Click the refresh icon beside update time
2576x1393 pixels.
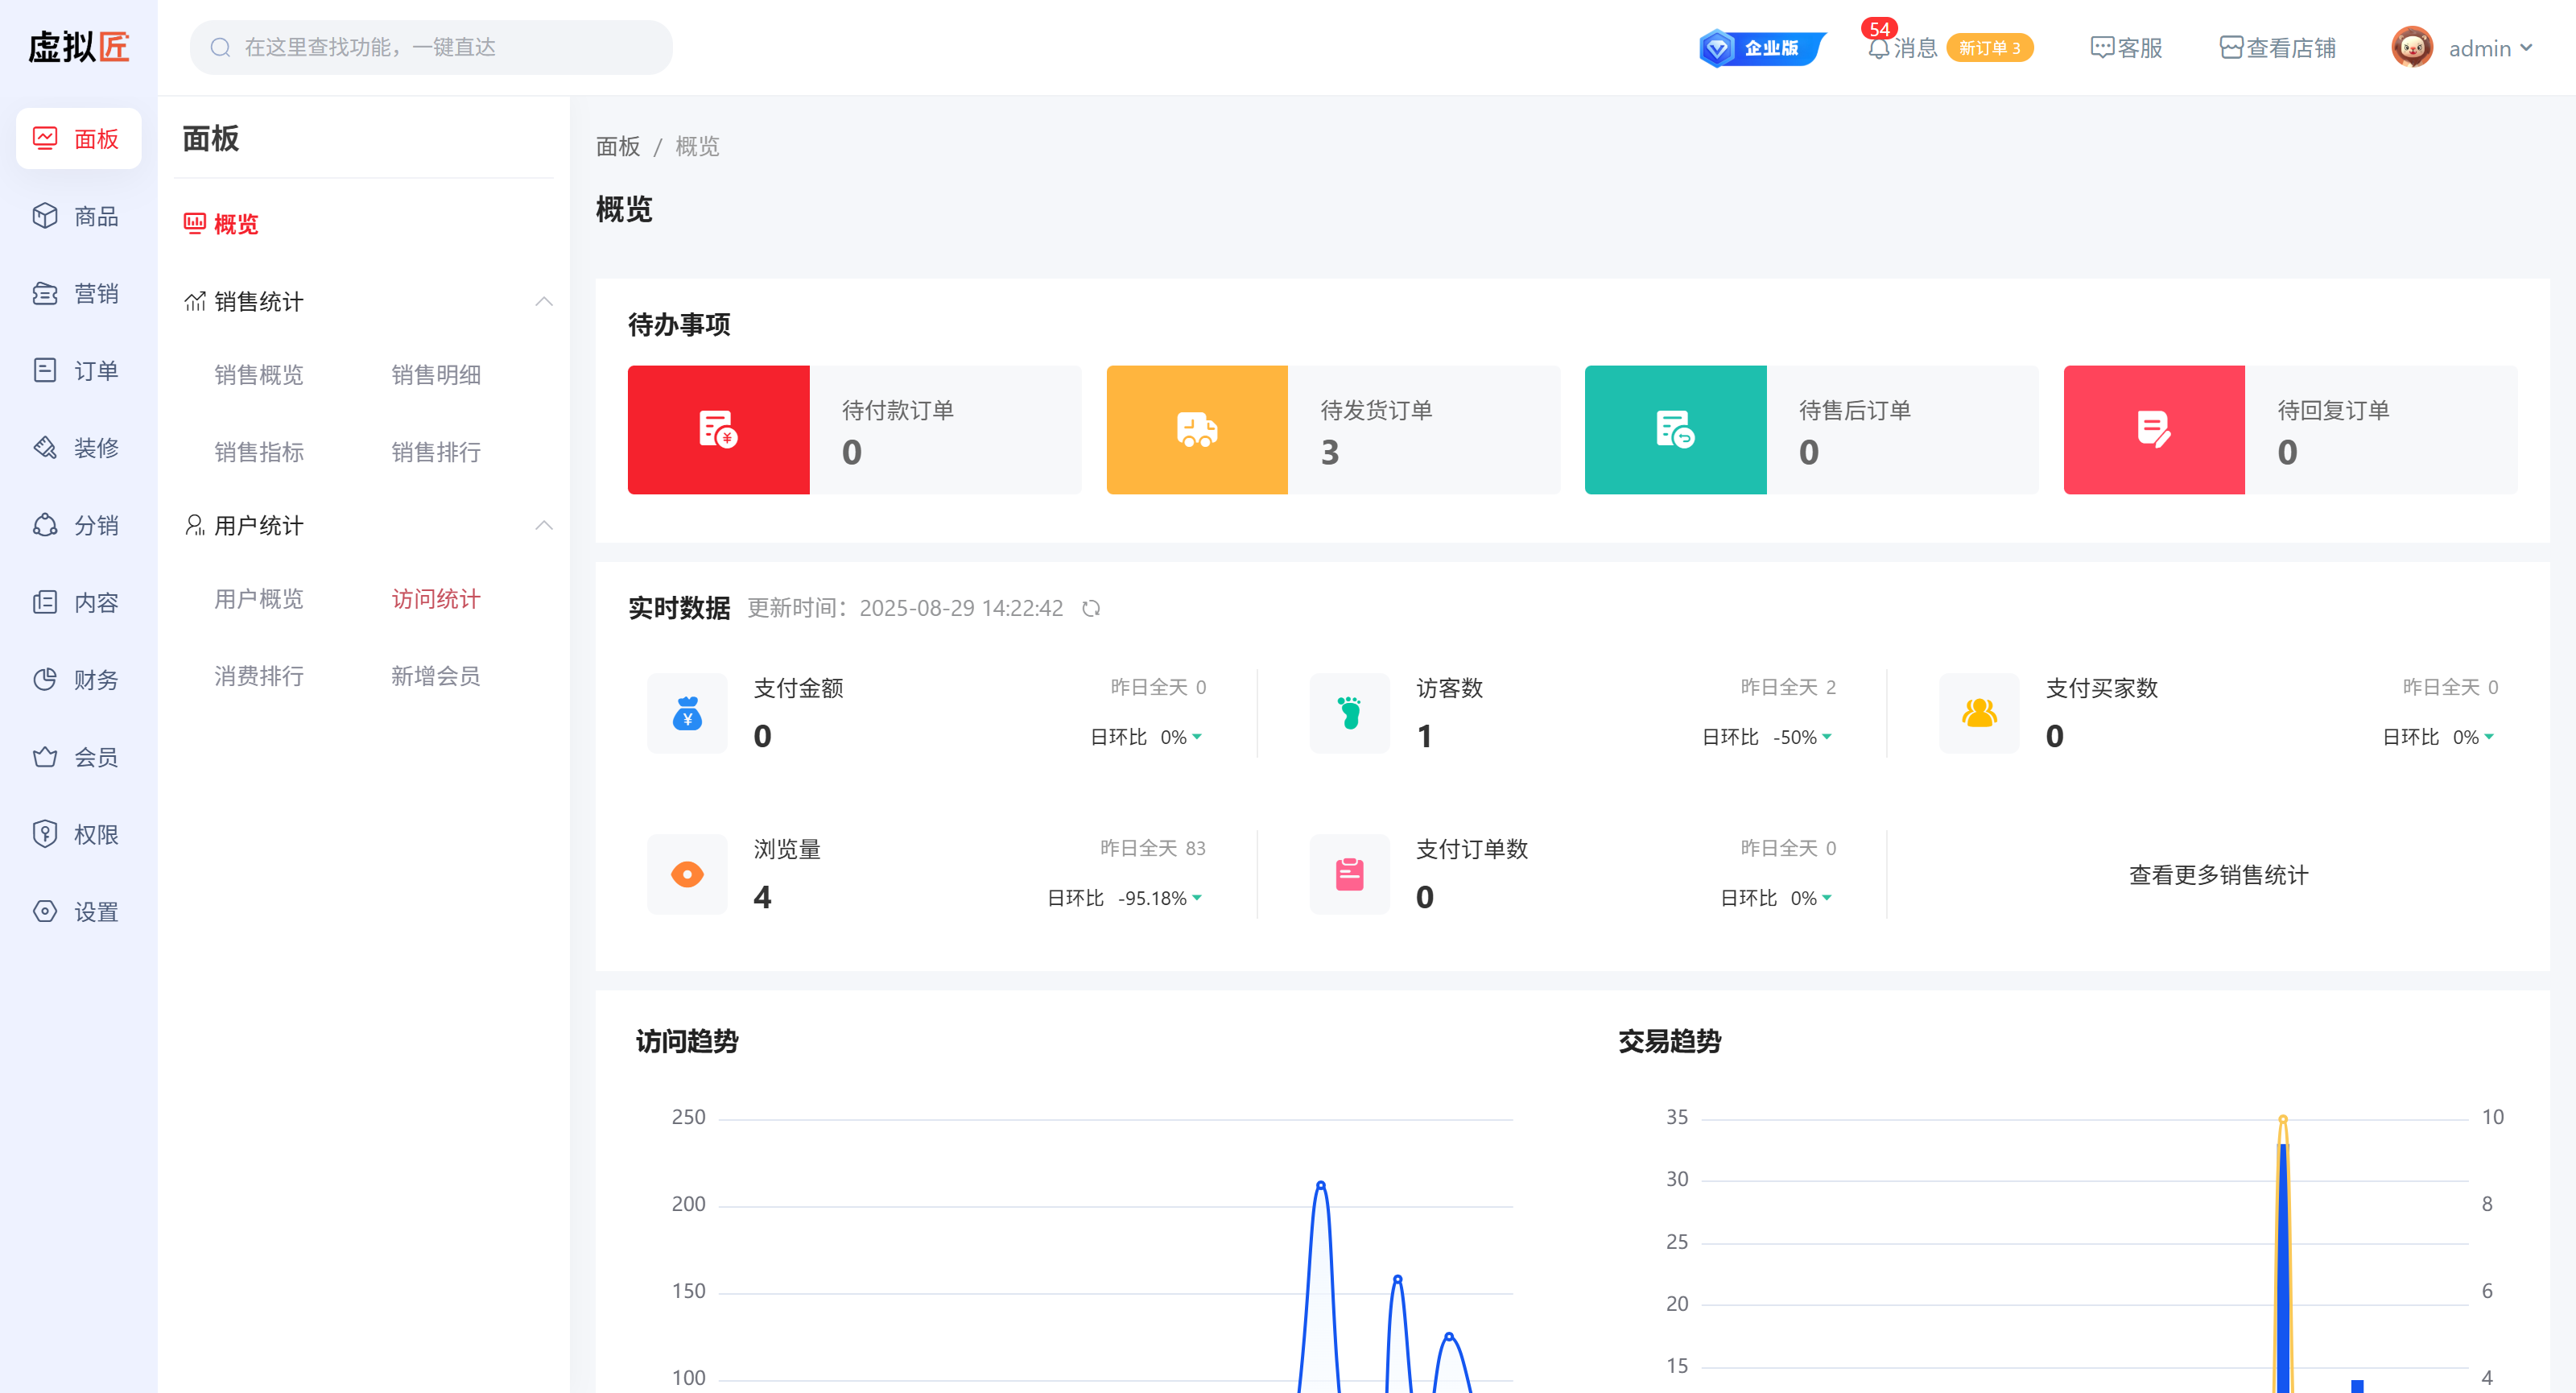1091,608
